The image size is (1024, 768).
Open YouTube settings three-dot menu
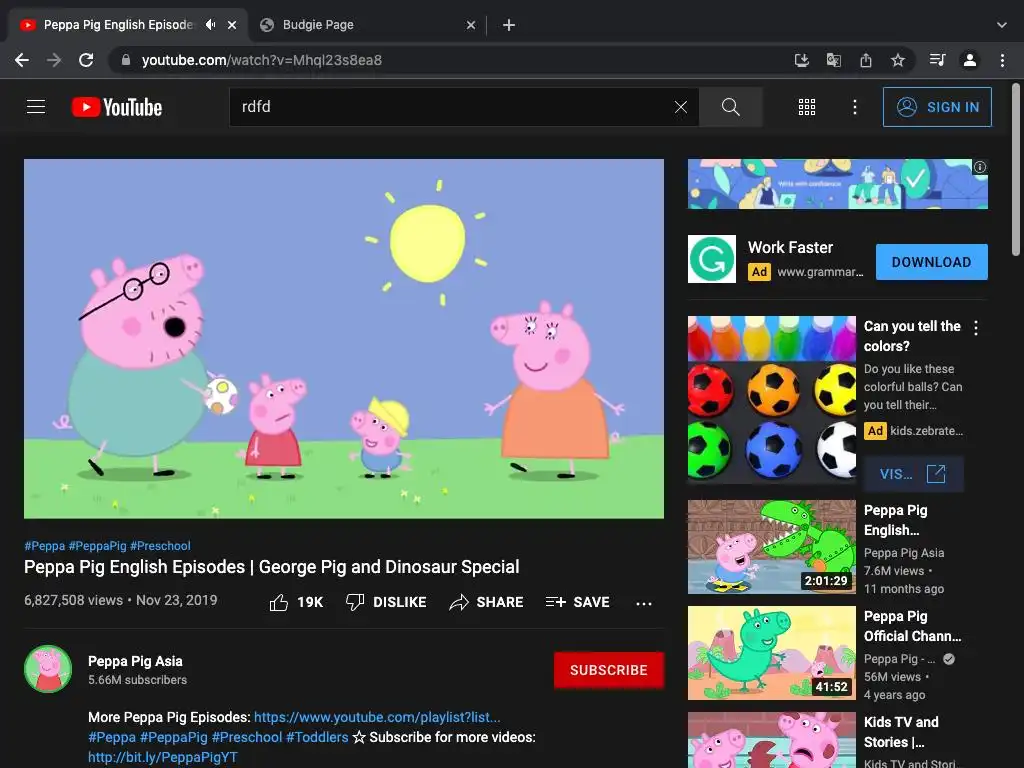855,107
